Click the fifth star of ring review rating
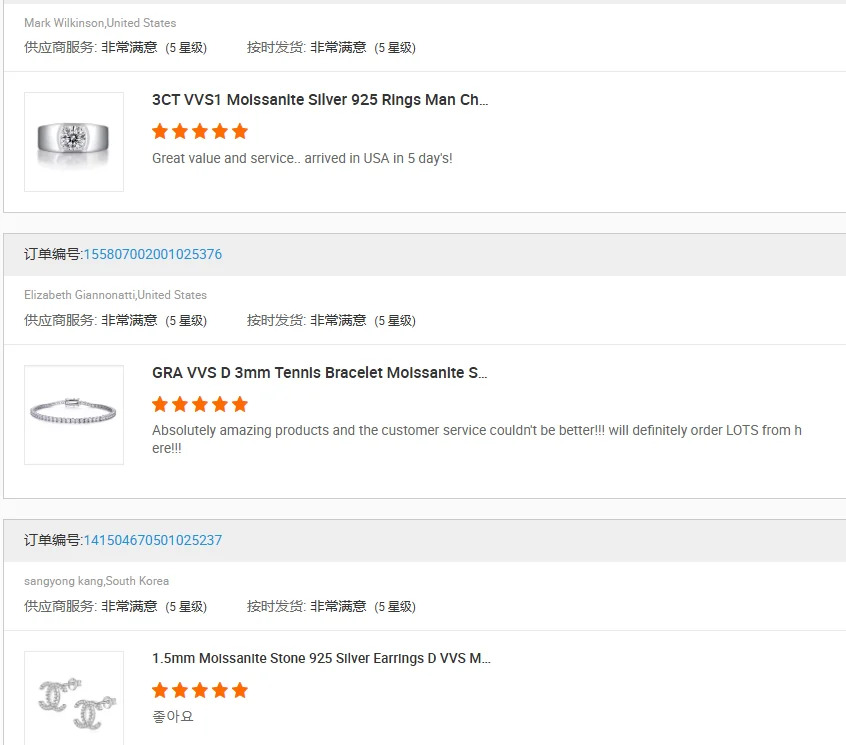The width and height of the screenshot is (846, 745). 240,131
